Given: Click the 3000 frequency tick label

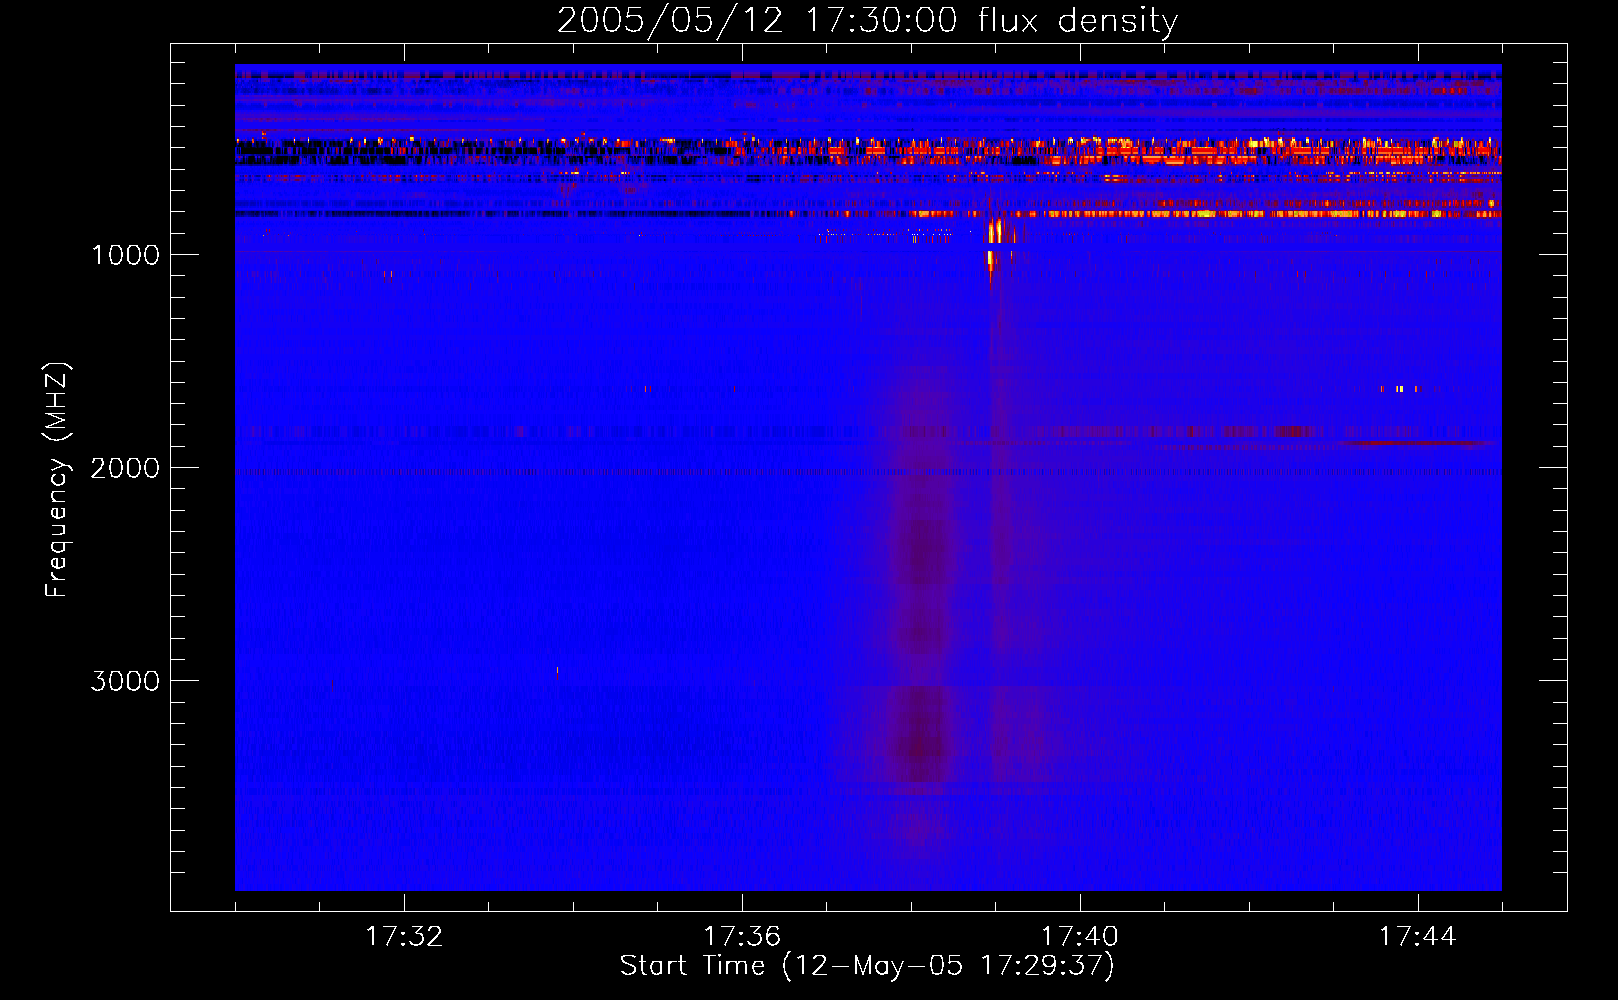Looking at the screenshot, I should (125, 681).
